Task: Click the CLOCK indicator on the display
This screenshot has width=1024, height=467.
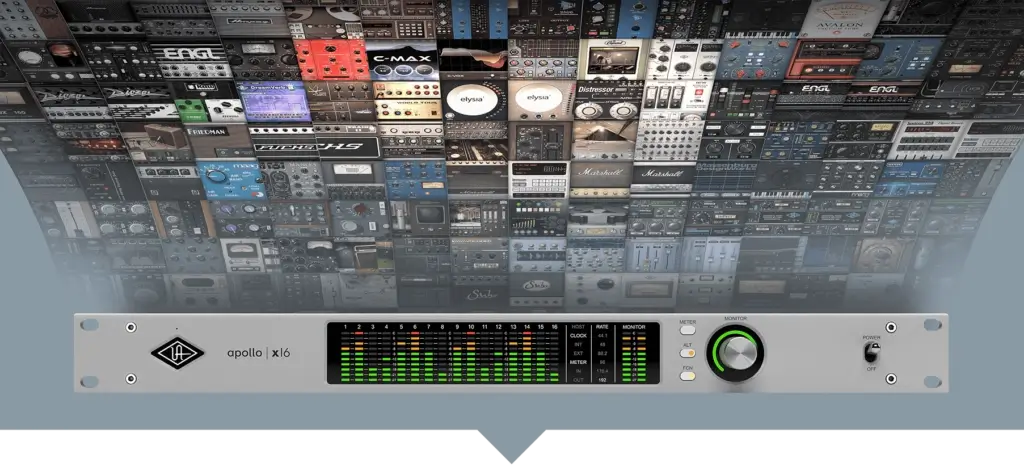Action: click(579, 336)
